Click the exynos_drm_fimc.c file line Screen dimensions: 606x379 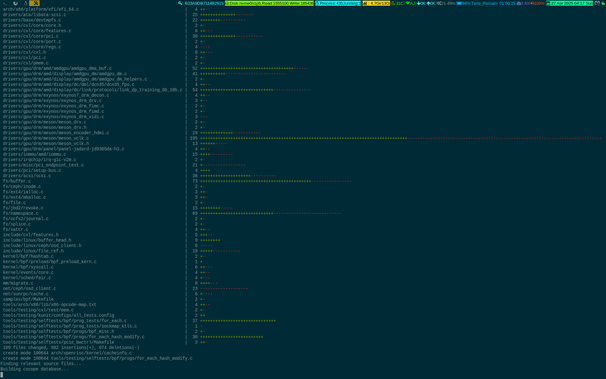(53, 106)
